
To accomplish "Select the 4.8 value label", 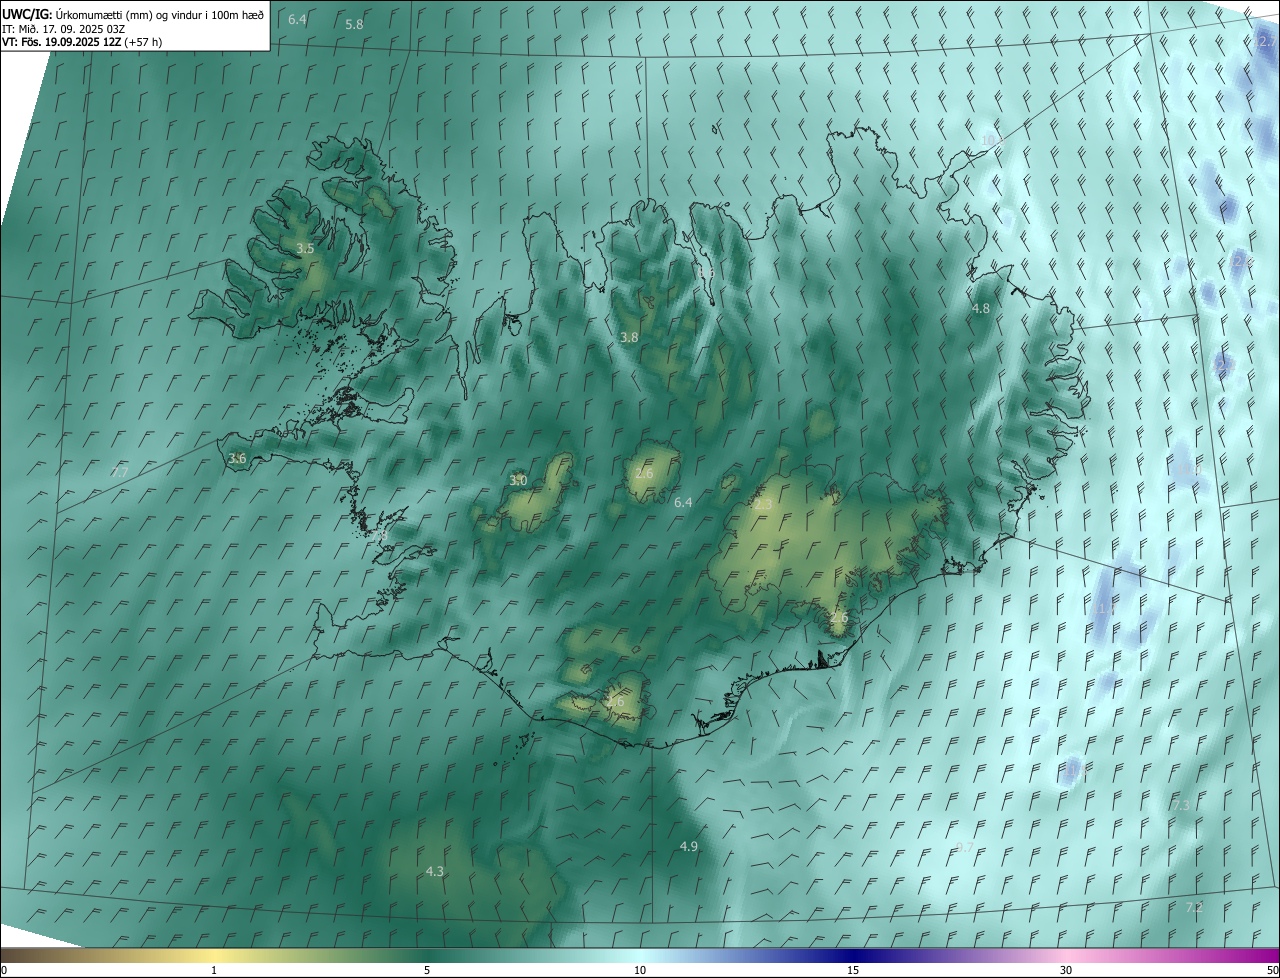I will pos(981,309).
